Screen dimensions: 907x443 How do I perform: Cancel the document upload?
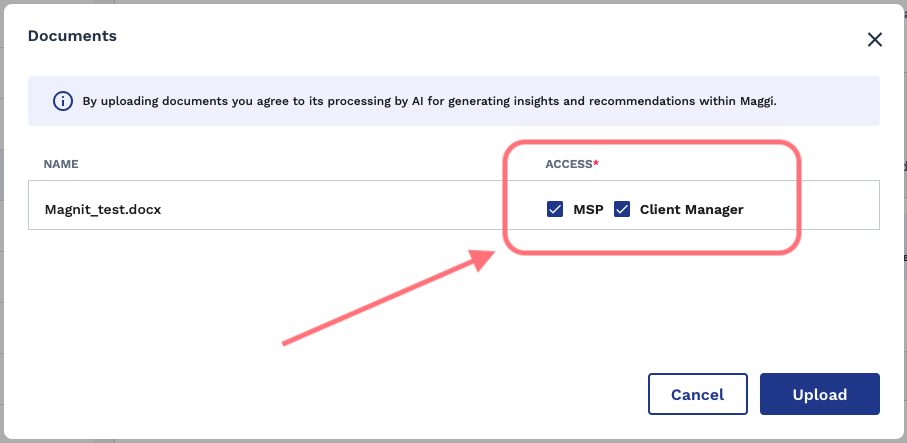[698, 394]
